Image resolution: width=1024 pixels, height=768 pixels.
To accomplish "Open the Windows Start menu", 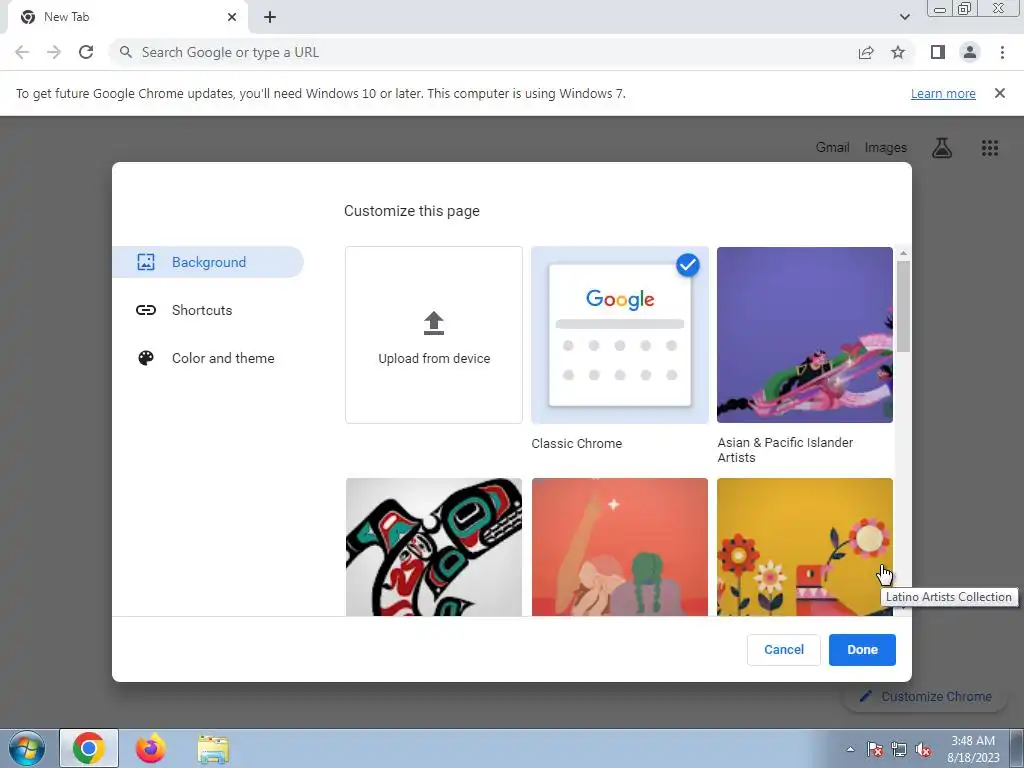I will pos(27,748).
